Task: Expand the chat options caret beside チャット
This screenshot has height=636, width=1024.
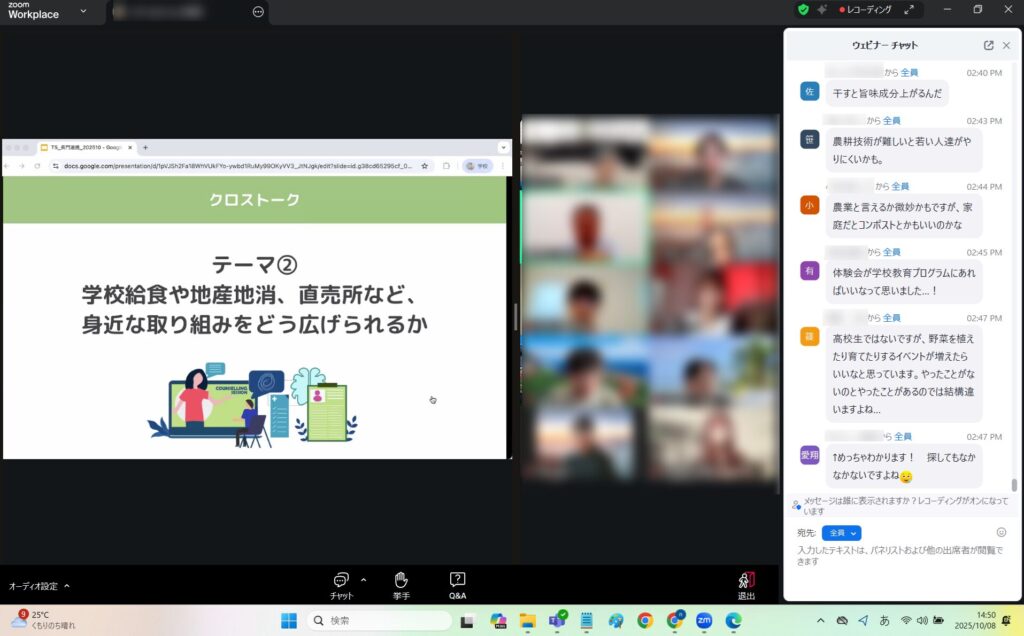Action: click(x=363, y=579)
